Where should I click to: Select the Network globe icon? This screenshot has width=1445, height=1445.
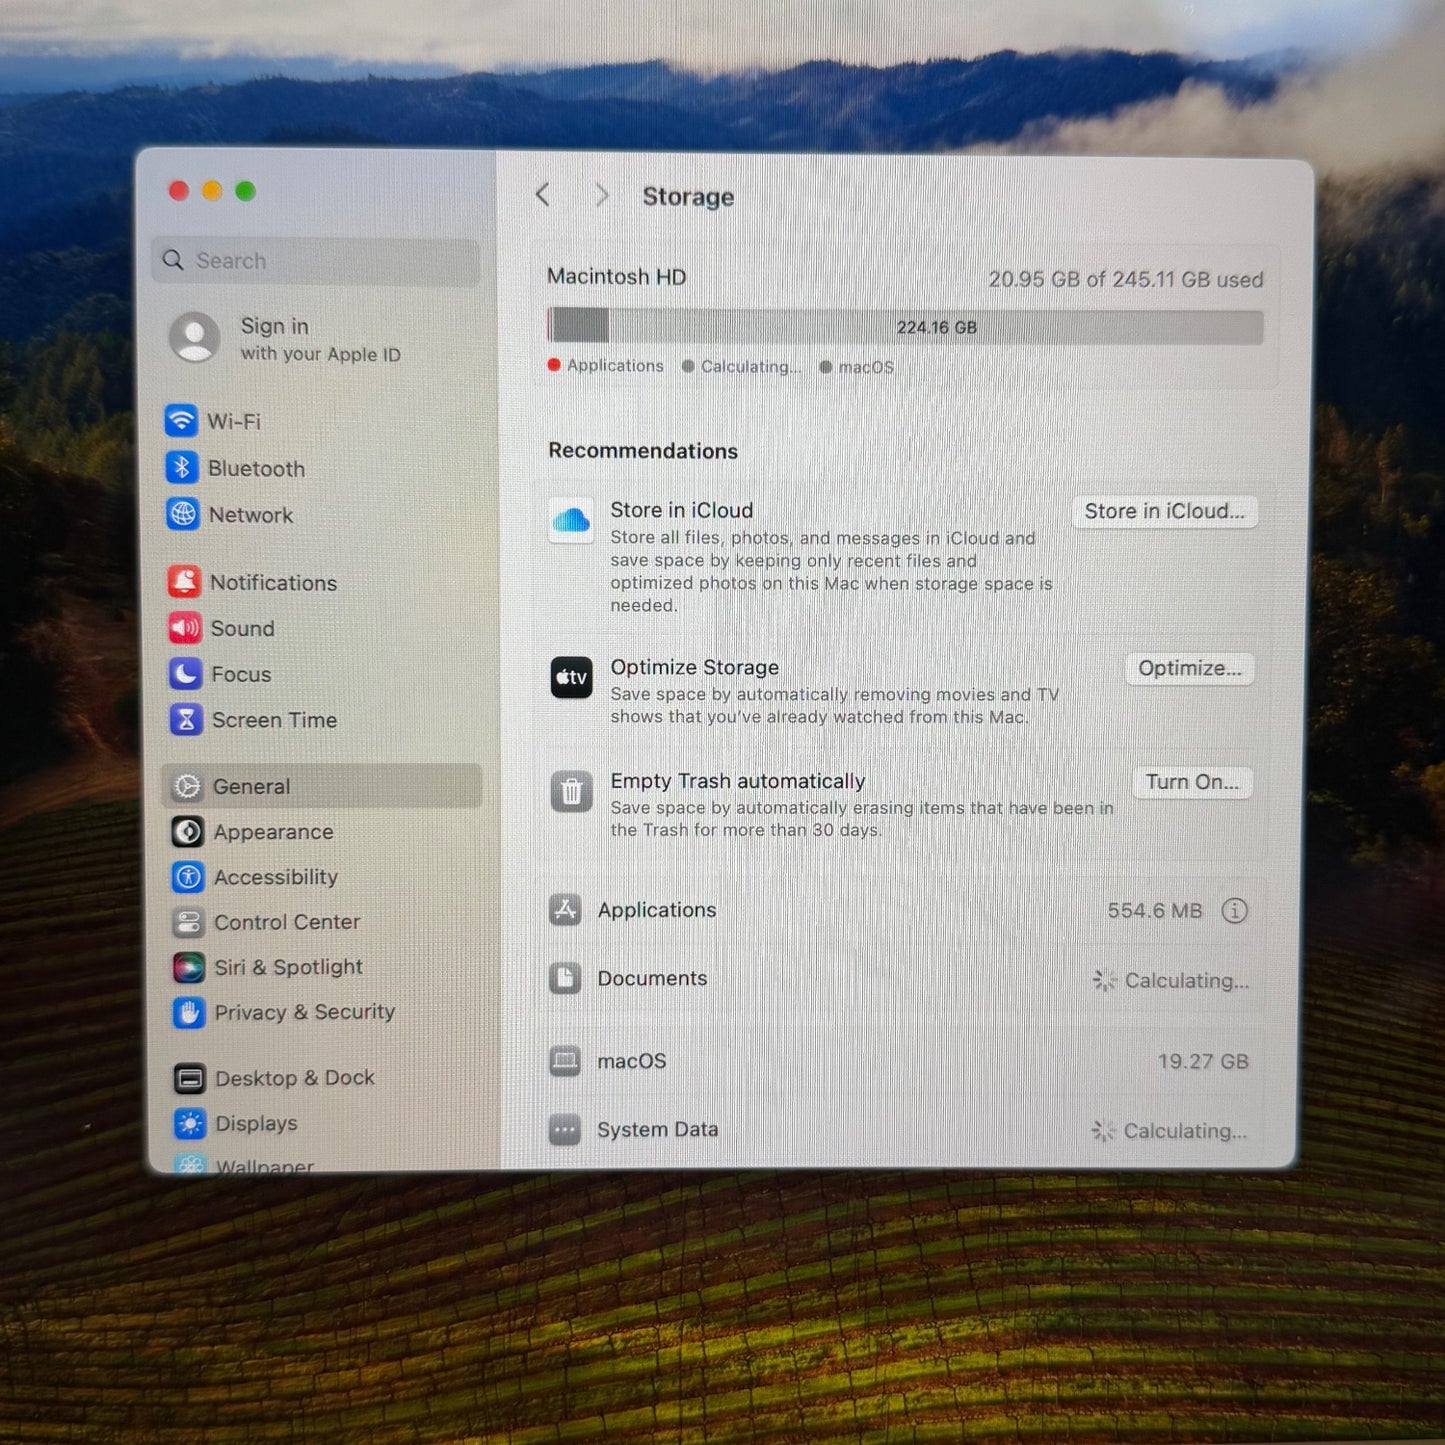click(183, 515)
